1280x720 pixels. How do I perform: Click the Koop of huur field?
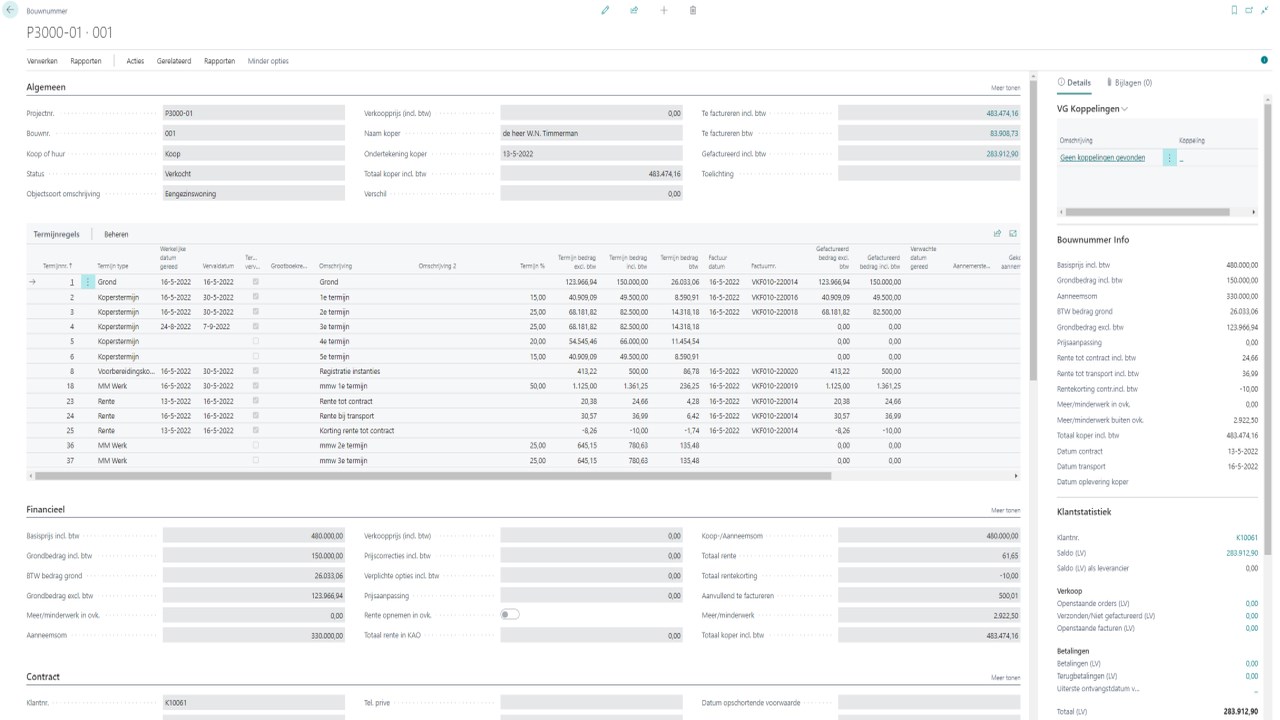pyautogui.click(x=253, y=154)
